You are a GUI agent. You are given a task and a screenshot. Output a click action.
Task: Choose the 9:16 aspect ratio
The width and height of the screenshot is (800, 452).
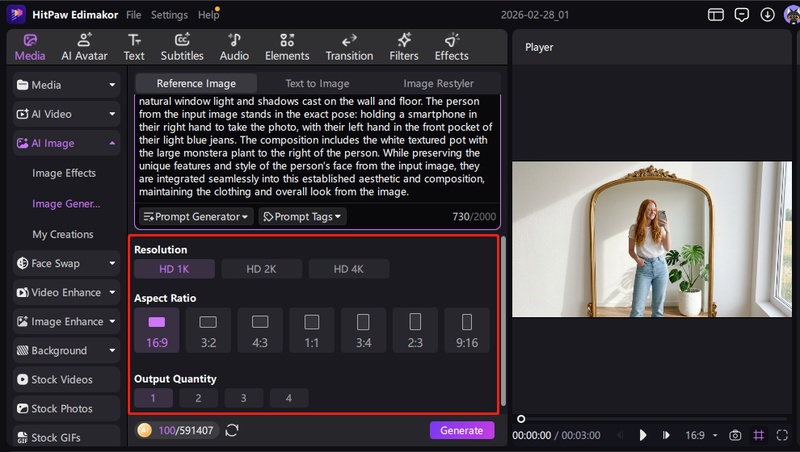tap(466, 330)
